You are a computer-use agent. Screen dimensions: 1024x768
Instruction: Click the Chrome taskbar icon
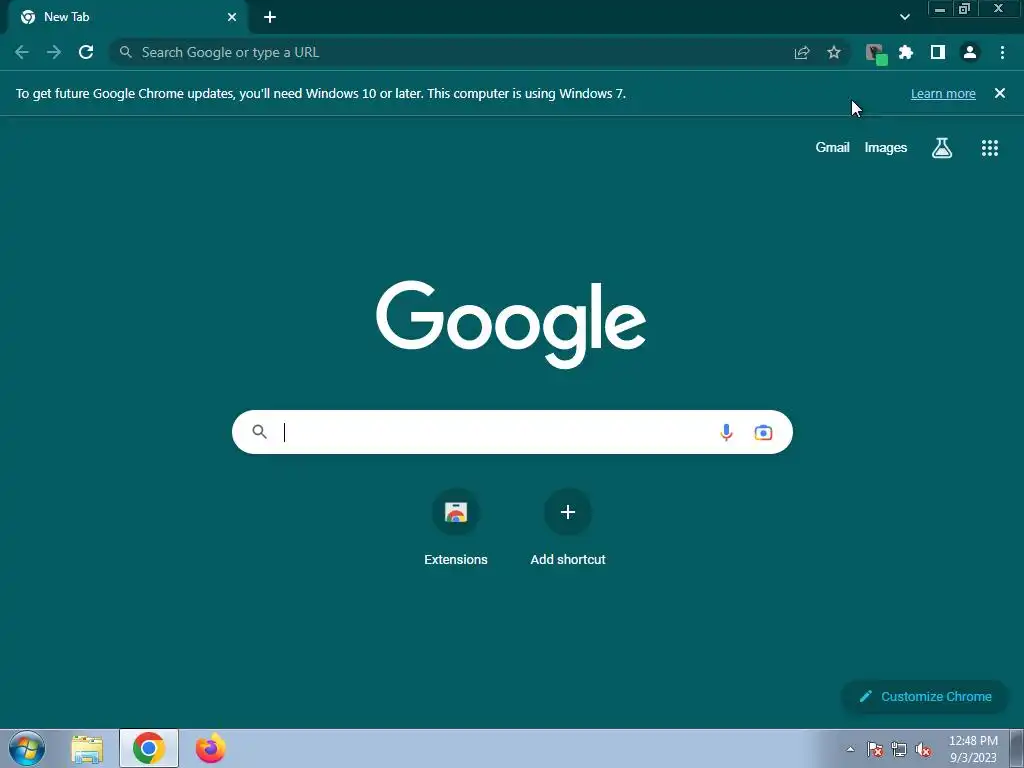coord(149,748)
